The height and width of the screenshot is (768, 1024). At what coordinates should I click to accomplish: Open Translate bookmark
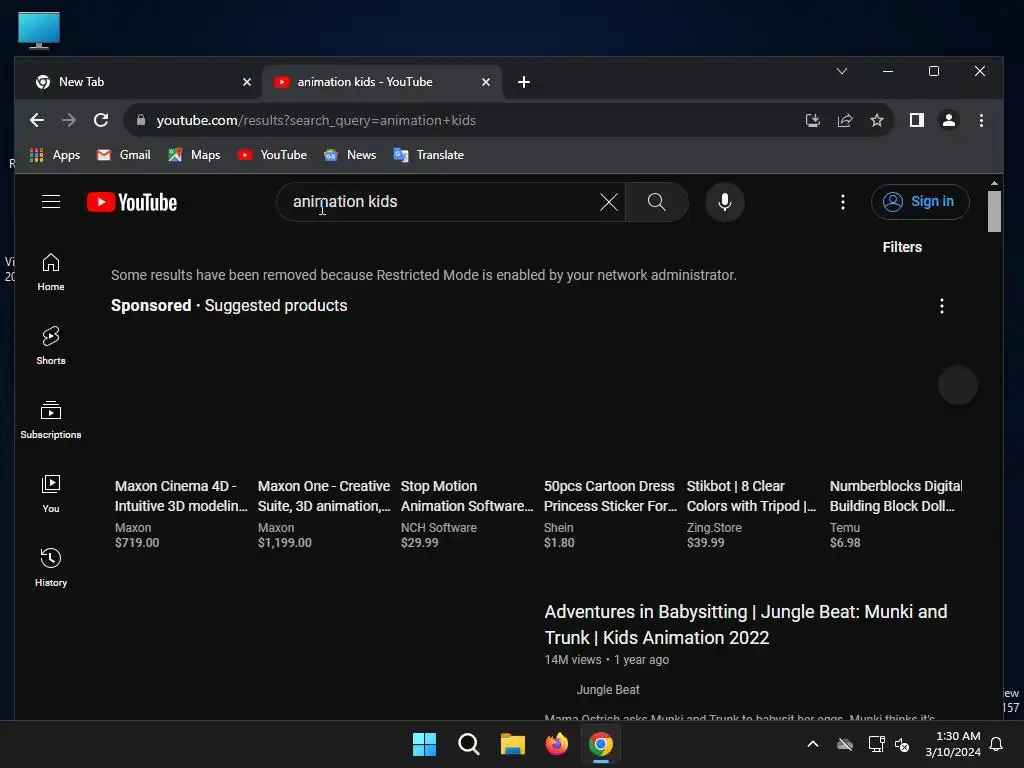click(x=429, y=155)
